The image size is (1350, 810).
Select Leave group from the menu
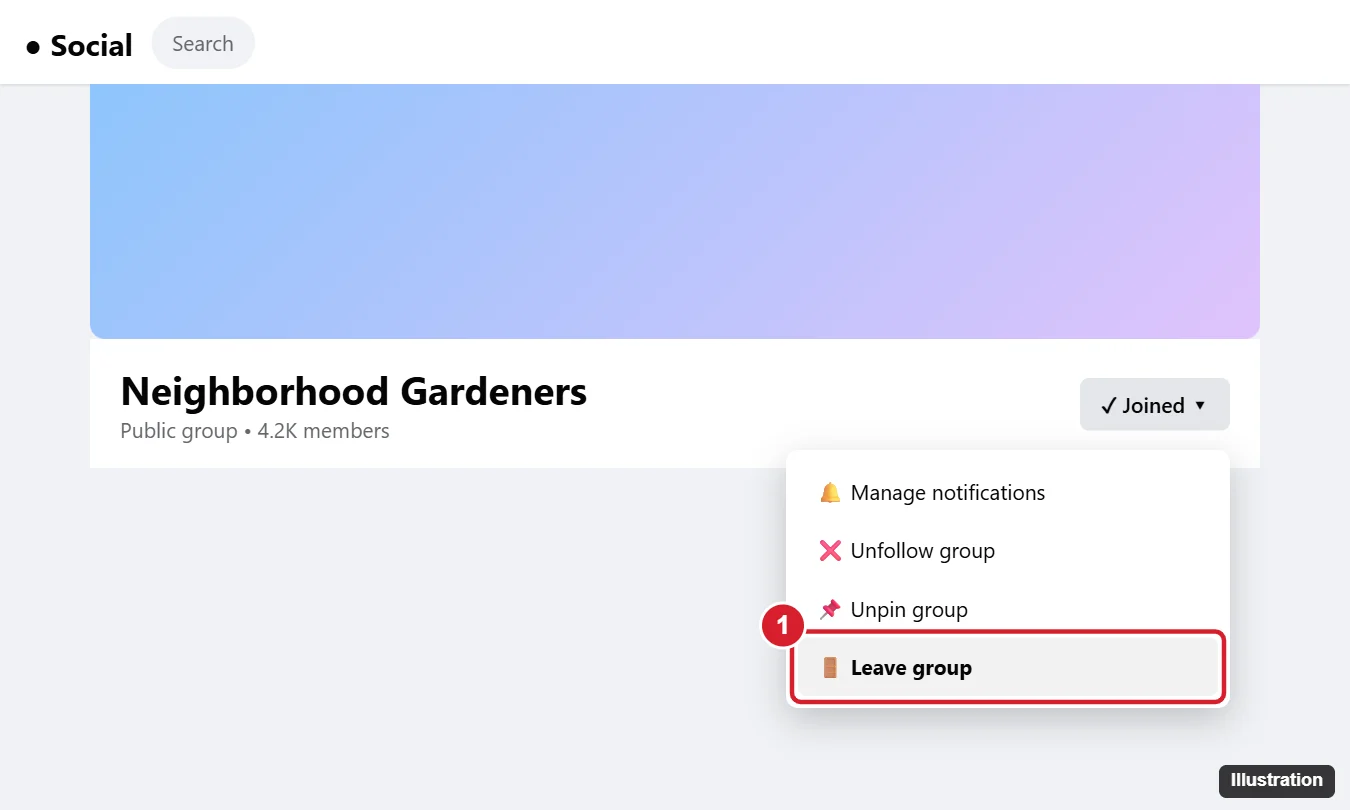coord(1007,668)
